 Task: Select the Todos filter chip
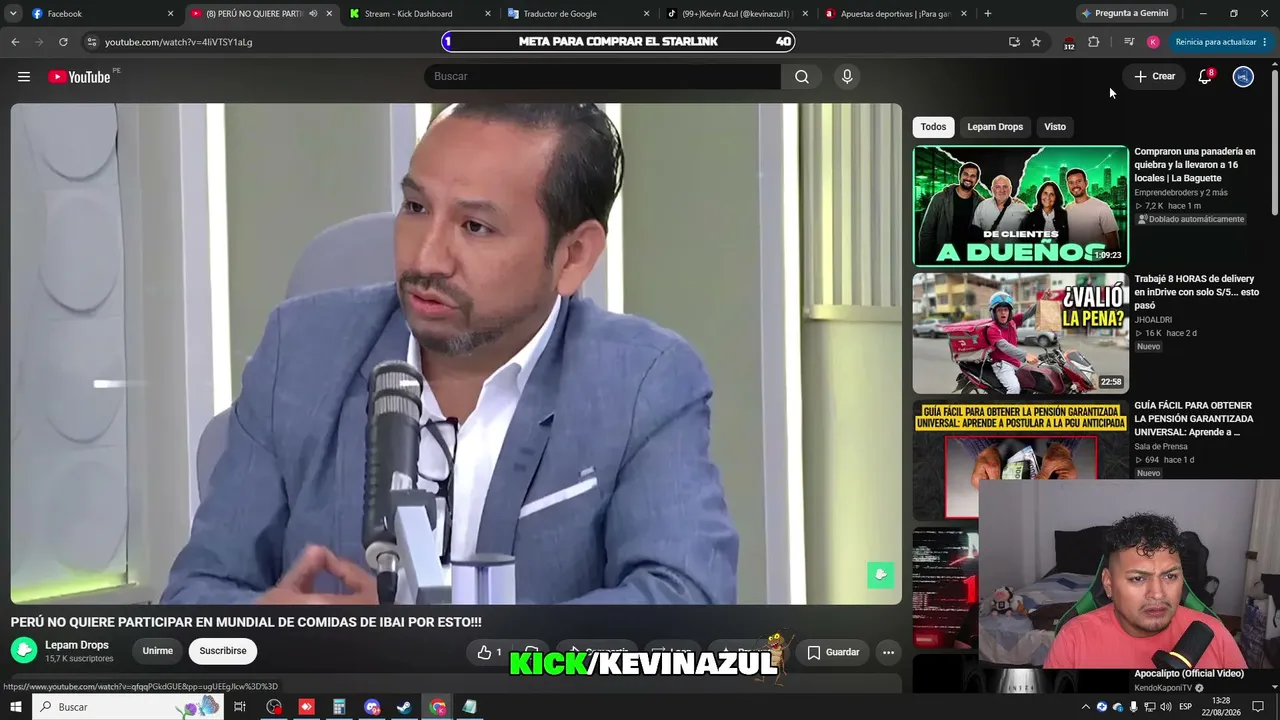point(933,127)
